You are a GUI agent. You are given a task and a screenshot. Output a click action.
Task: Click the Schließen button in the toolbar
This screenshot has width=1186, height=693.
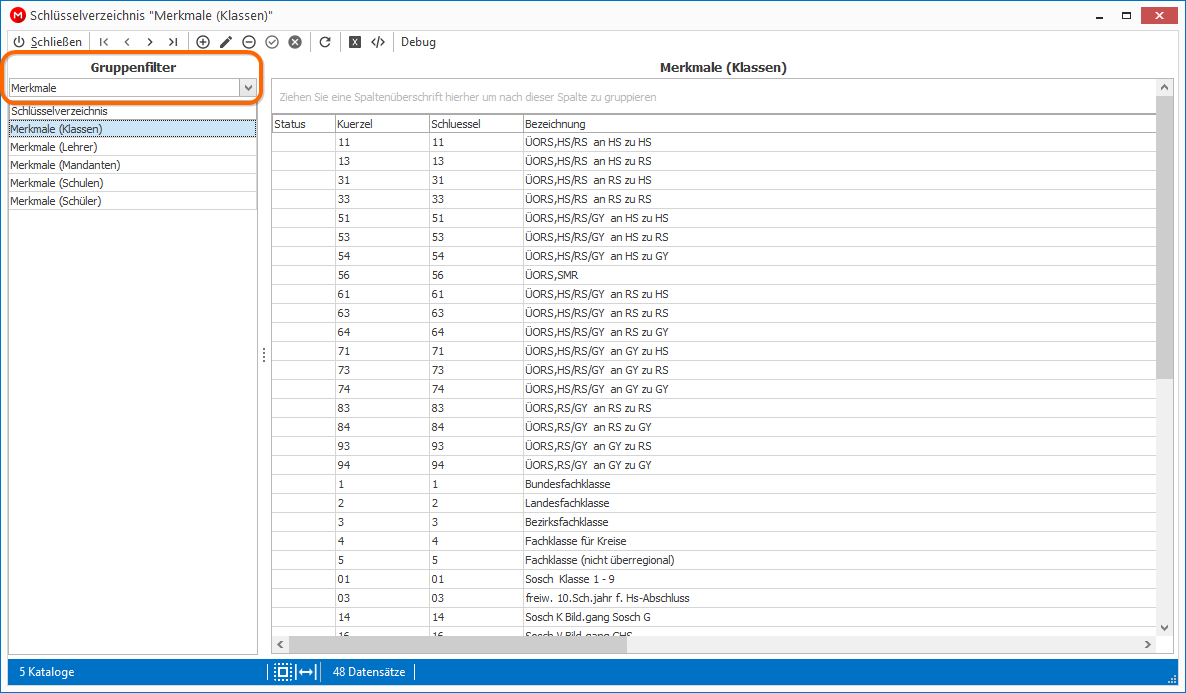(47, 42)
